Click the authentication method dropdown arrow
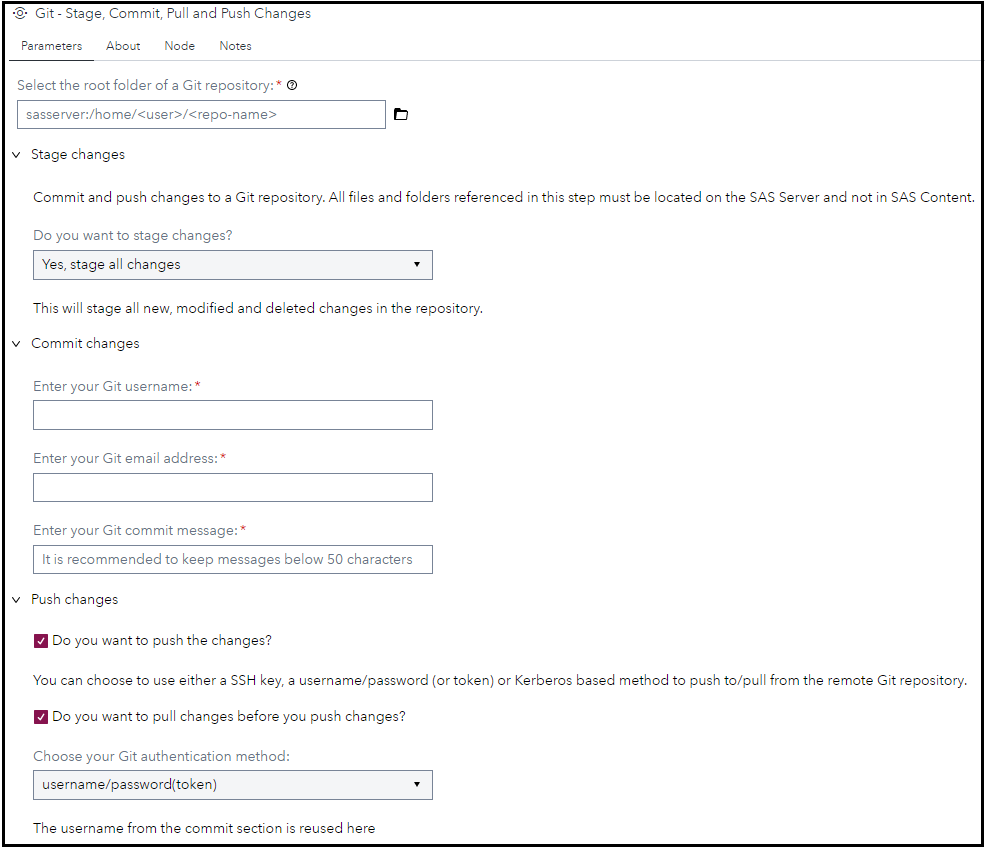985x848 pixels. (416, 785)
